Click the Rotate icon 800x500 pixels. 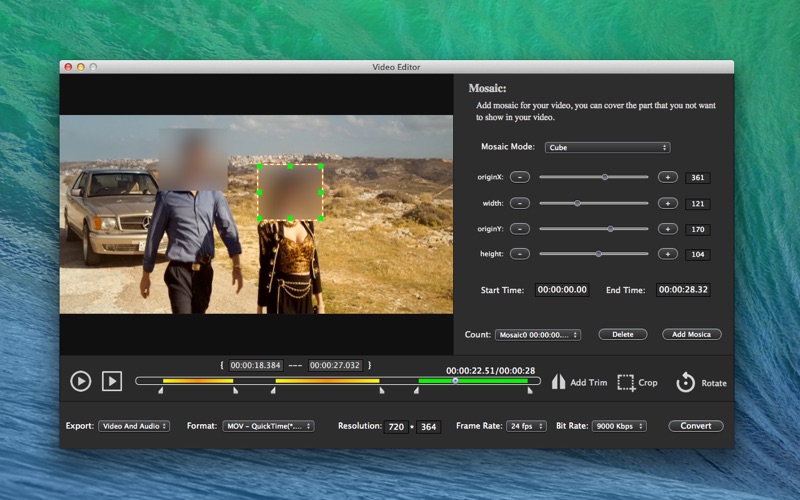[685, 382]
